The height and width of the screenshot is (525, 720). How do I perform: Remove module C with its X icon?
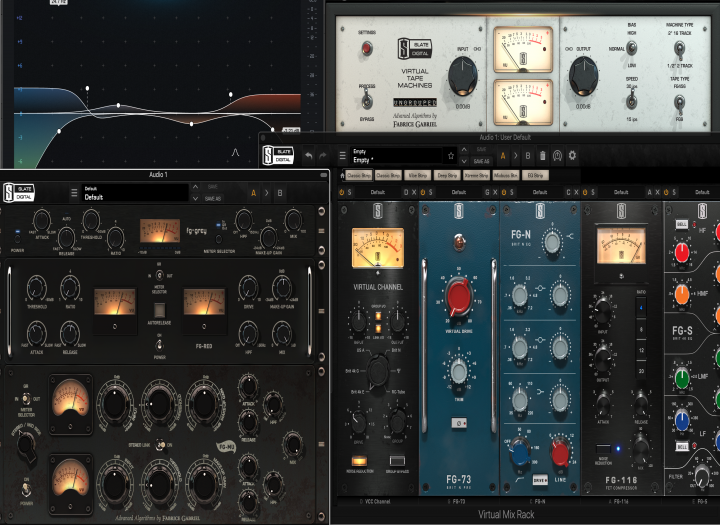[576, 192]
